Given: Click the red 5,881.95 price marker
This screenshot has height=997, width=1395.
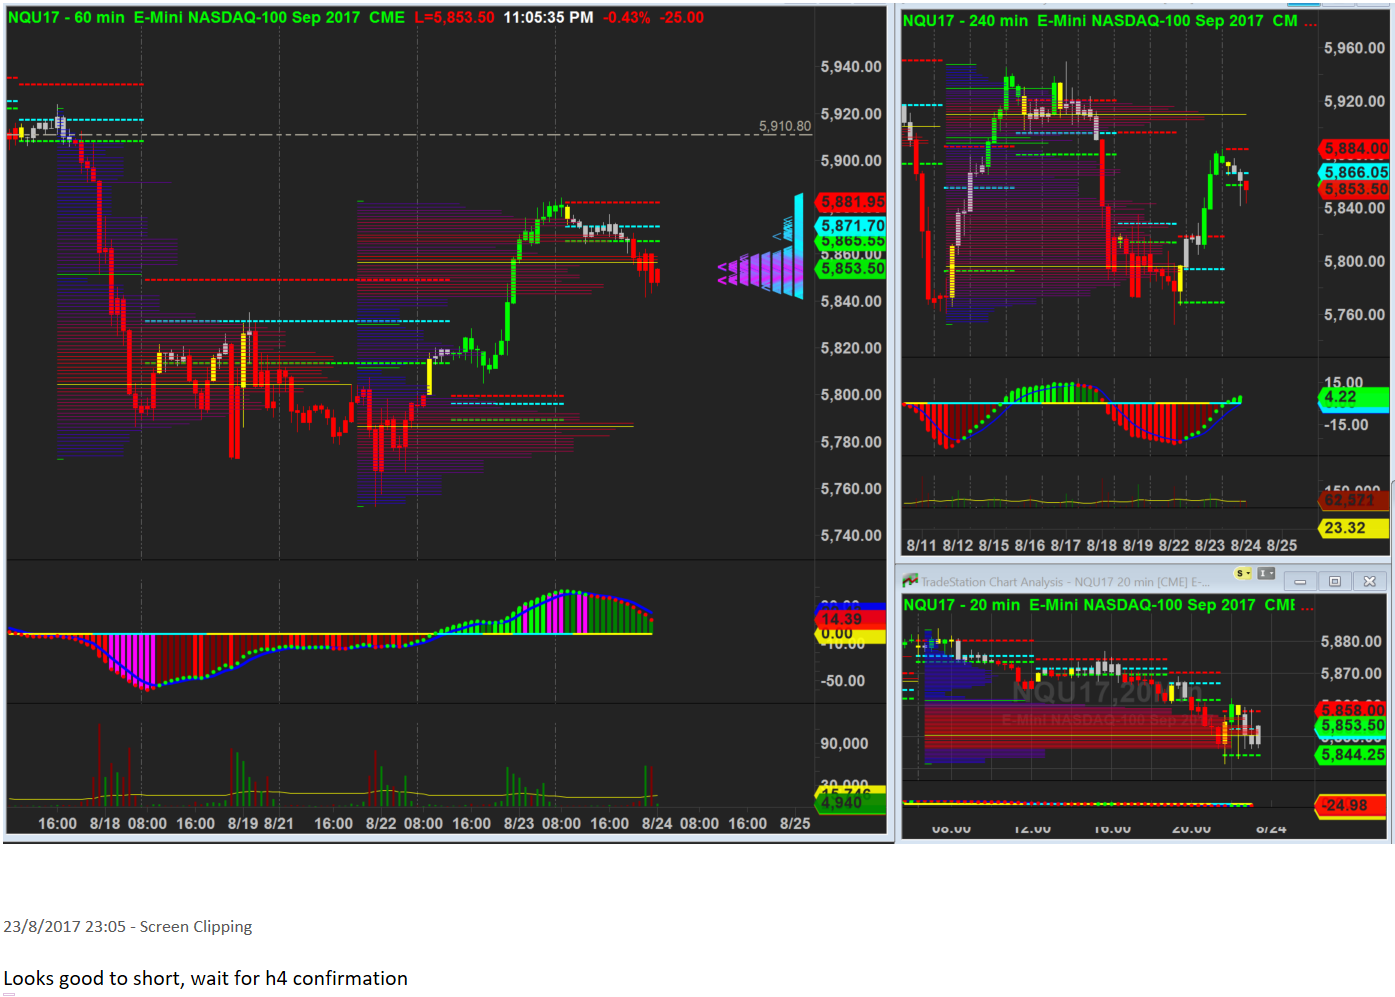Looking at the screenshot, I should click(852, 202).
